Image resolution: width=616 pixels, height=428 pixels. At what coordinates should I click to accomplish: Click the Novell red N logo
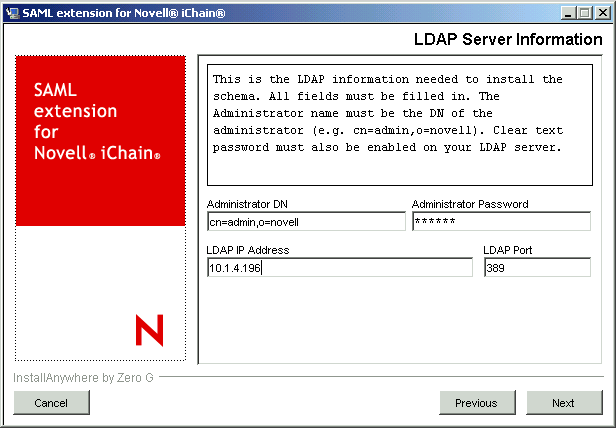click(149, 330)
